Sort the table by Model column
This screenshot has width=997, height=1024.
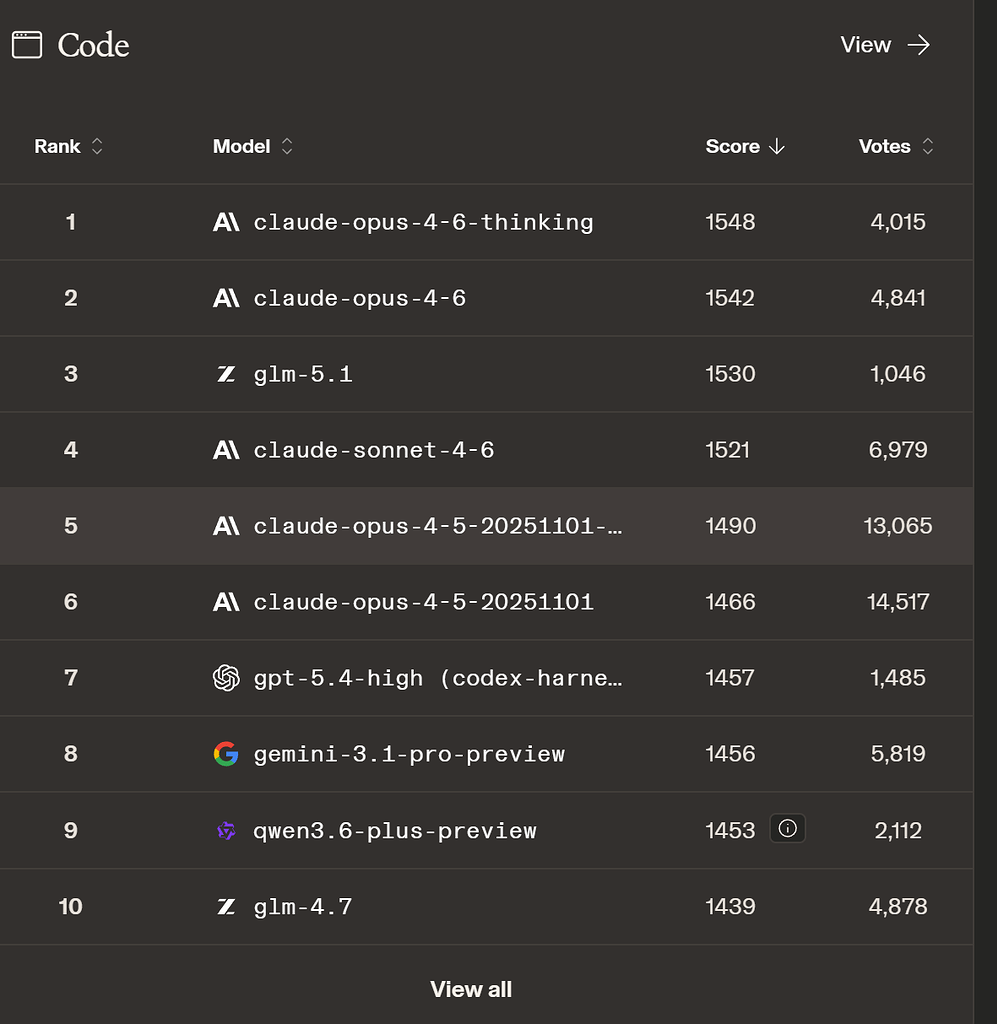pos(253,146)
